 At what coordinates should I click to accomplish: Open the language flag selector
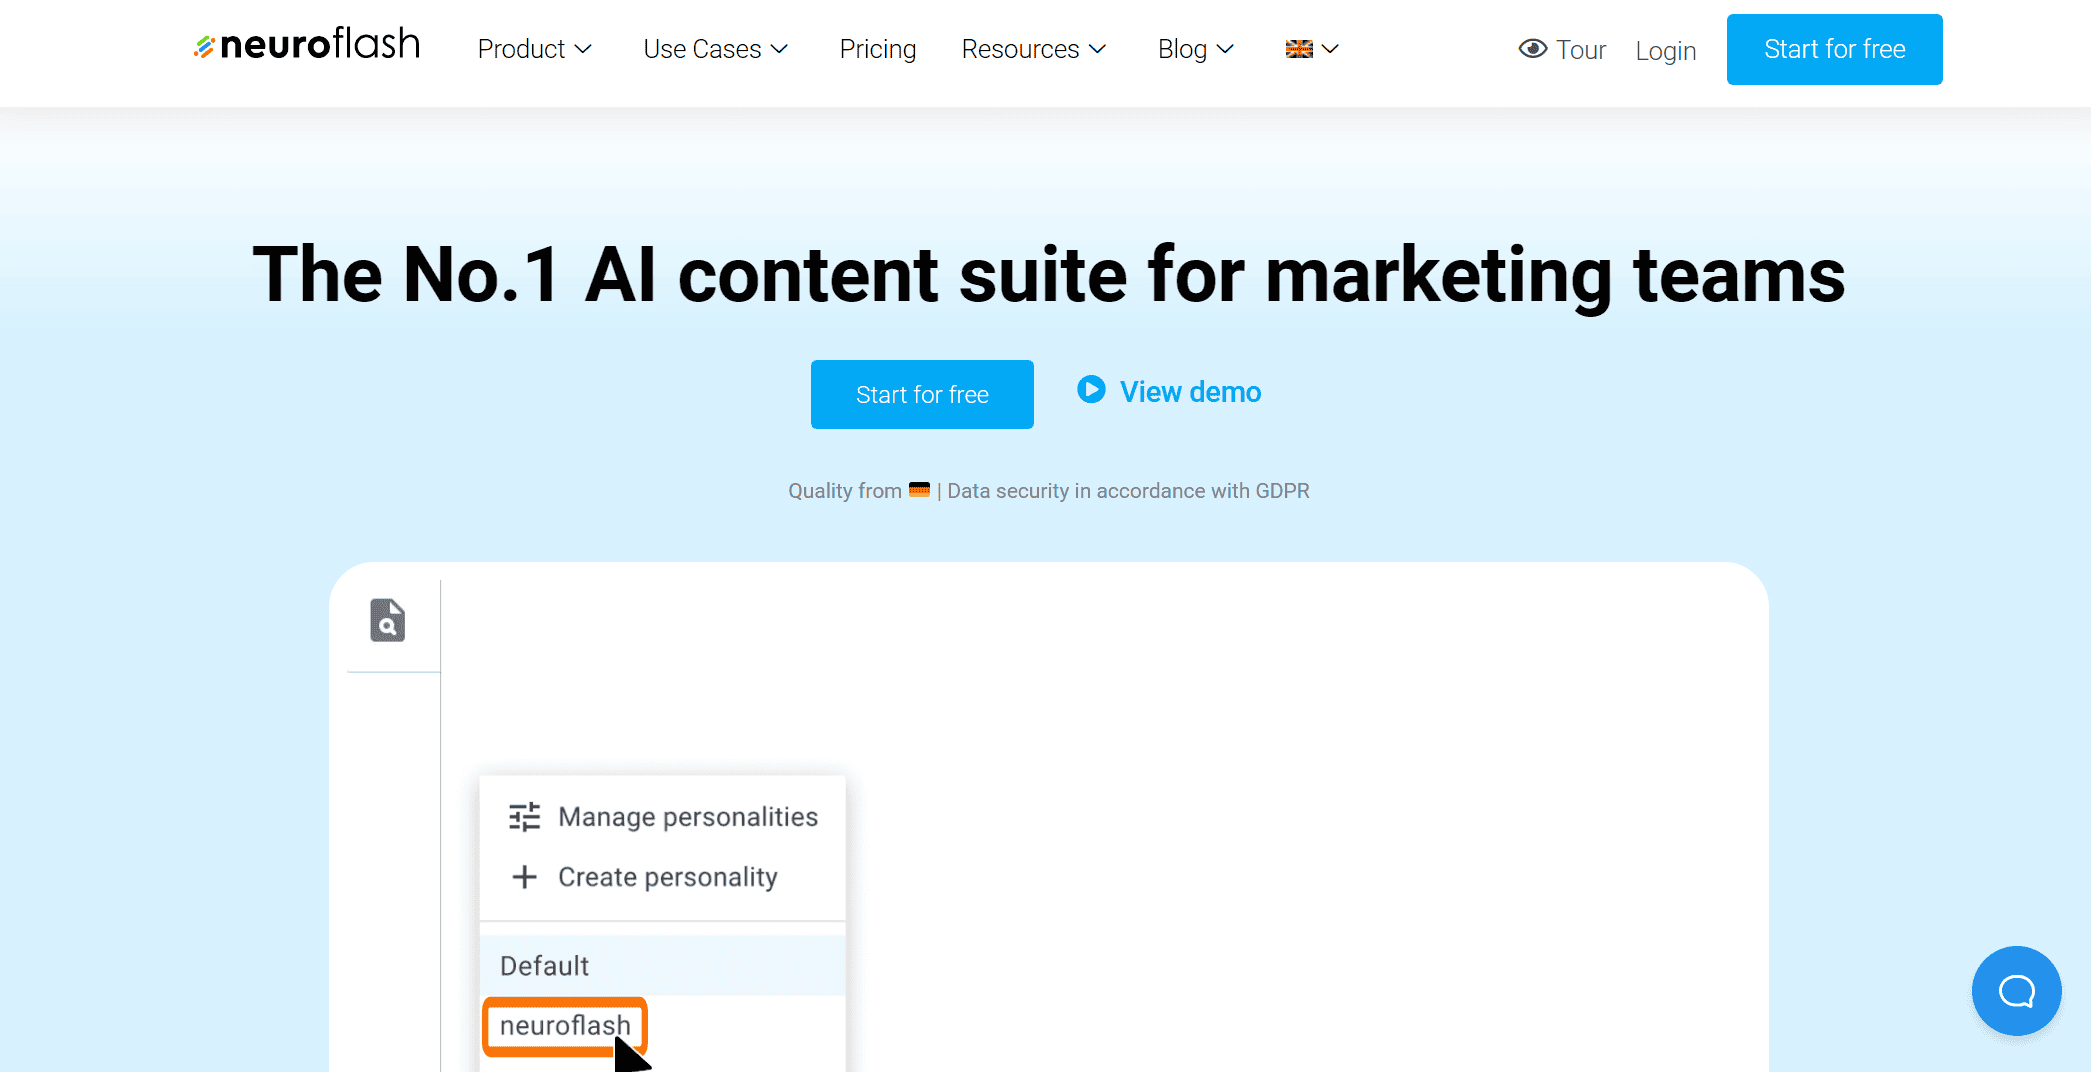click(1312, 49)
